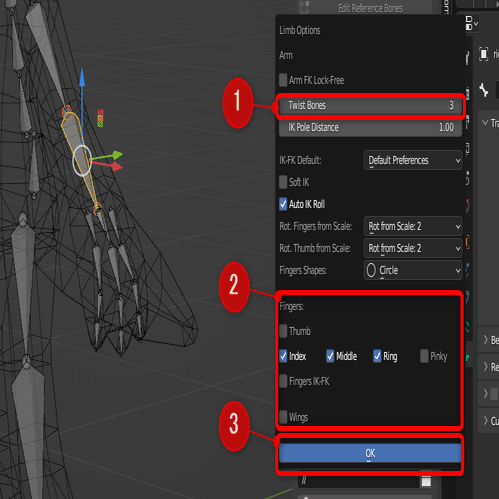
Task: Collapse the Transform panel chevron
Action: pos(485,123)
